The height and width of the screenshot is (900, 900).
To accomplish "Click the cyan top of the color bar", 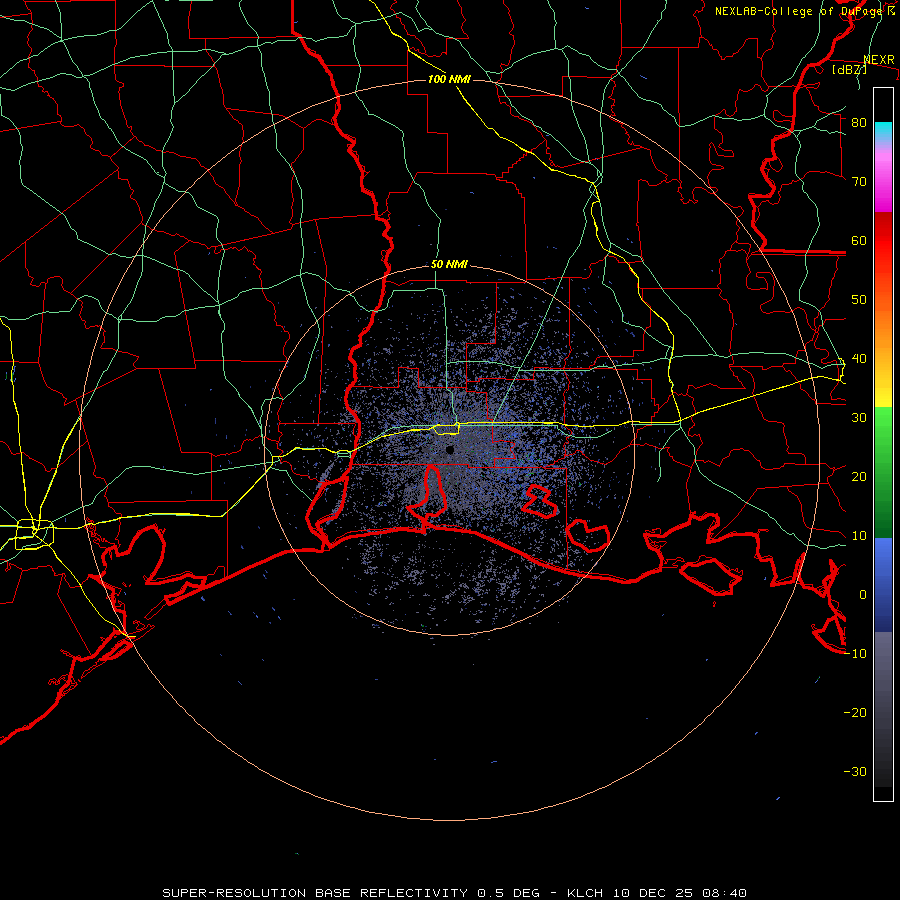I will click(883, 131).
